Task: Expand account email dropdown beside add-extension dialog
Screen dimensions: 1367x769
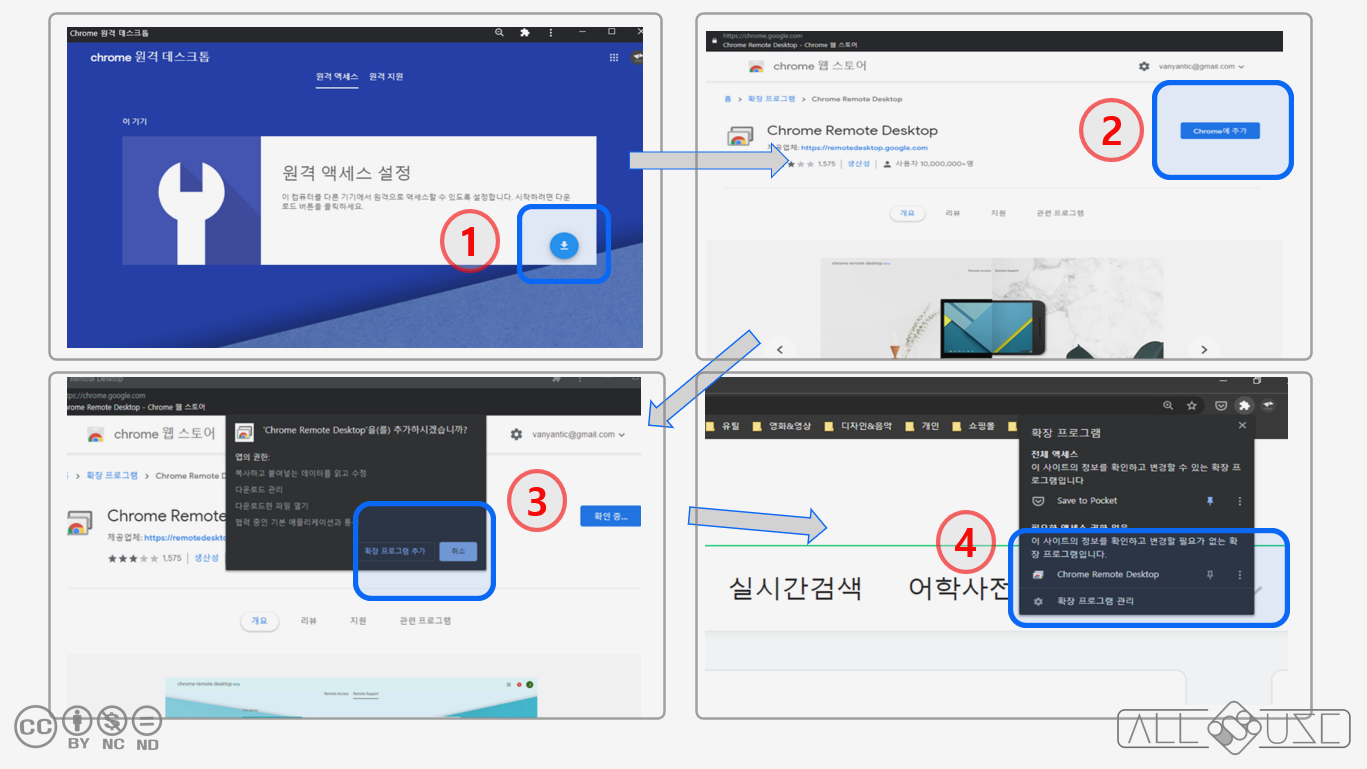Action: [x=579, y=434]
